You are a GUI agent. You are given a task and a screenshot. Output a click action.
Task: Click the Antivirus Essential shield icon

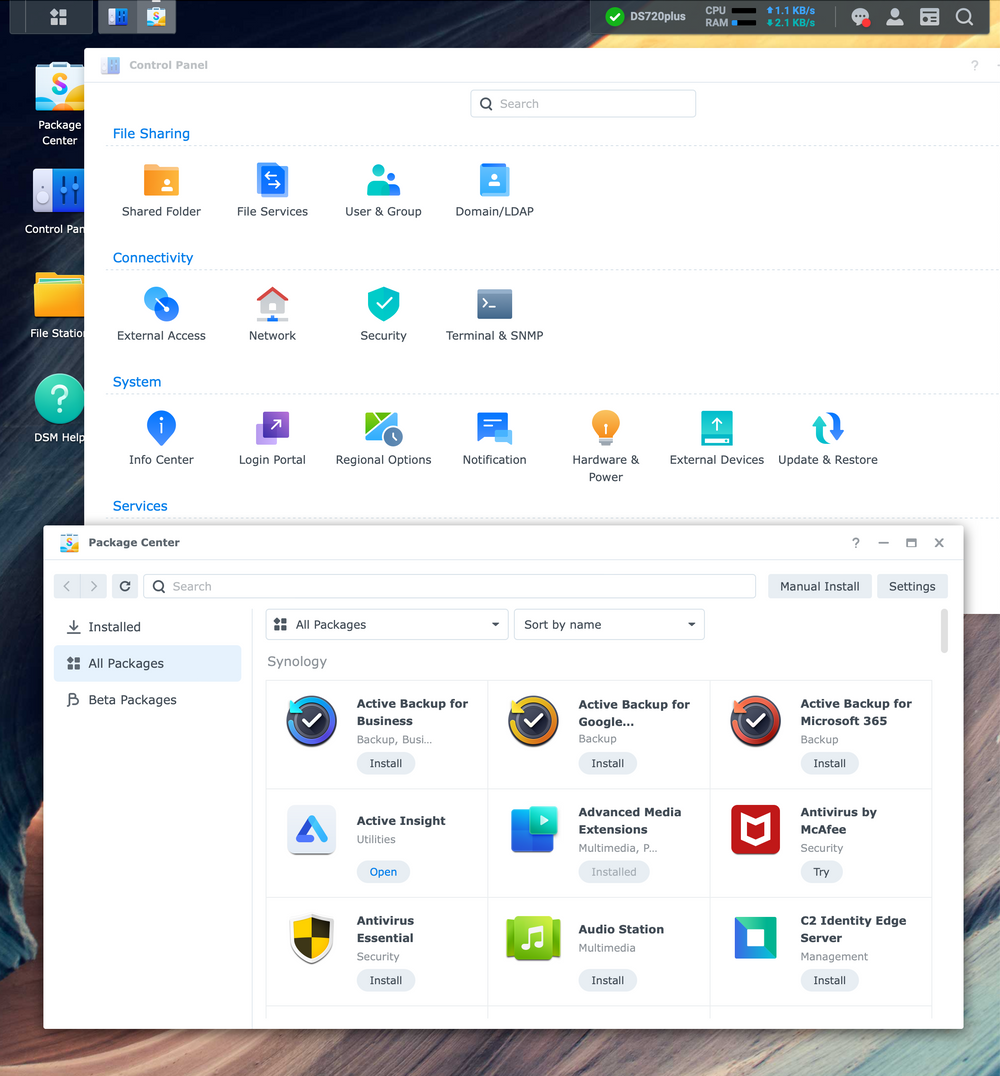[312, 938]
